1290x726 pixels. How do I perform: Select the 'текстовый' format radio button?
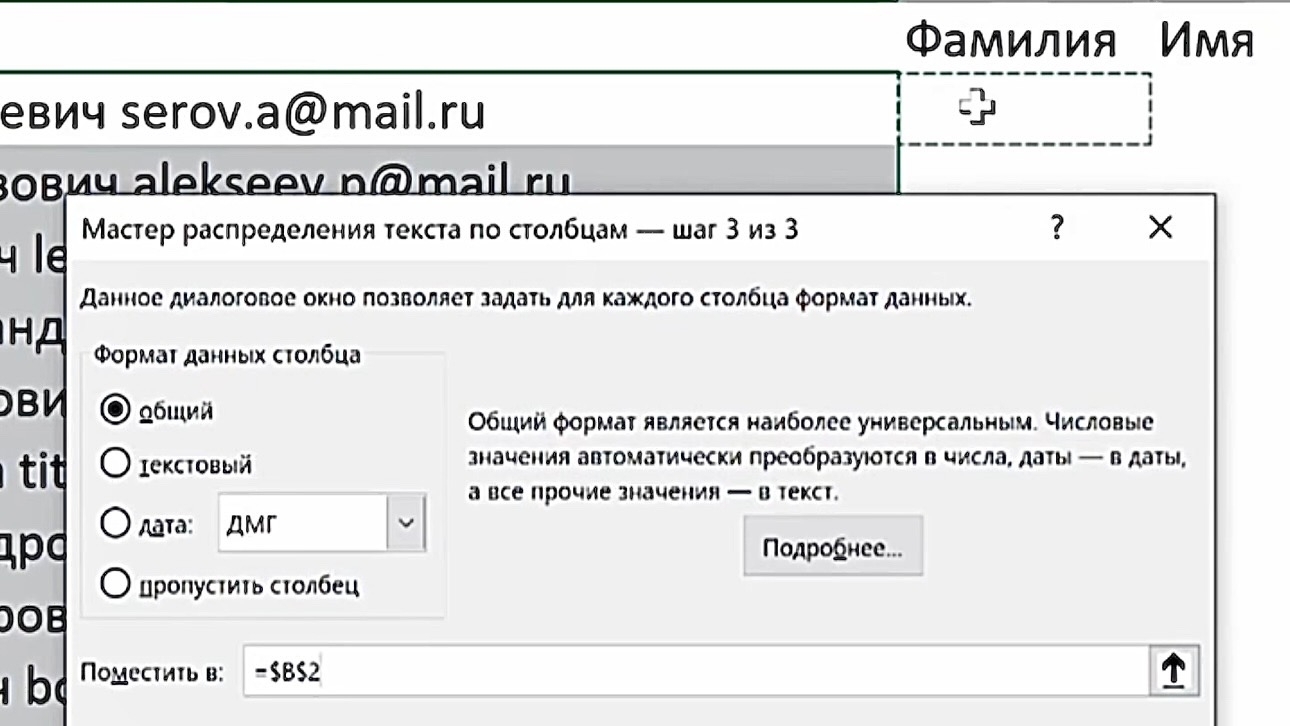click(x=116, y=464)
